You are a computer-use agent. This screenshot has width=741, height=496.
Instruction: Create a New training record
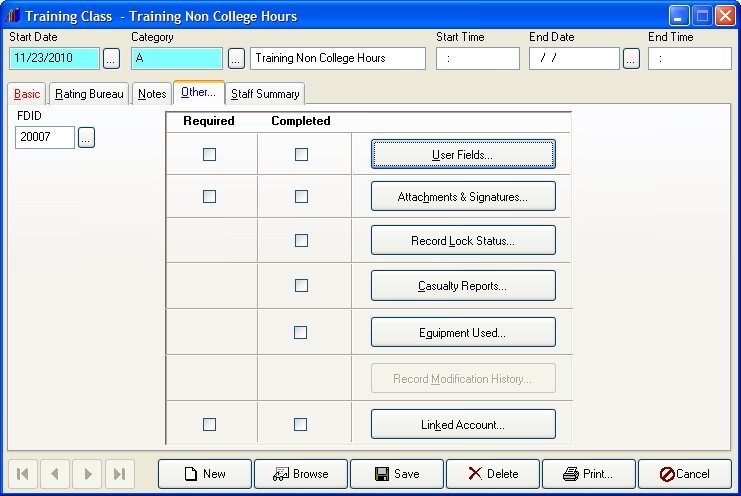pos(205,474)
